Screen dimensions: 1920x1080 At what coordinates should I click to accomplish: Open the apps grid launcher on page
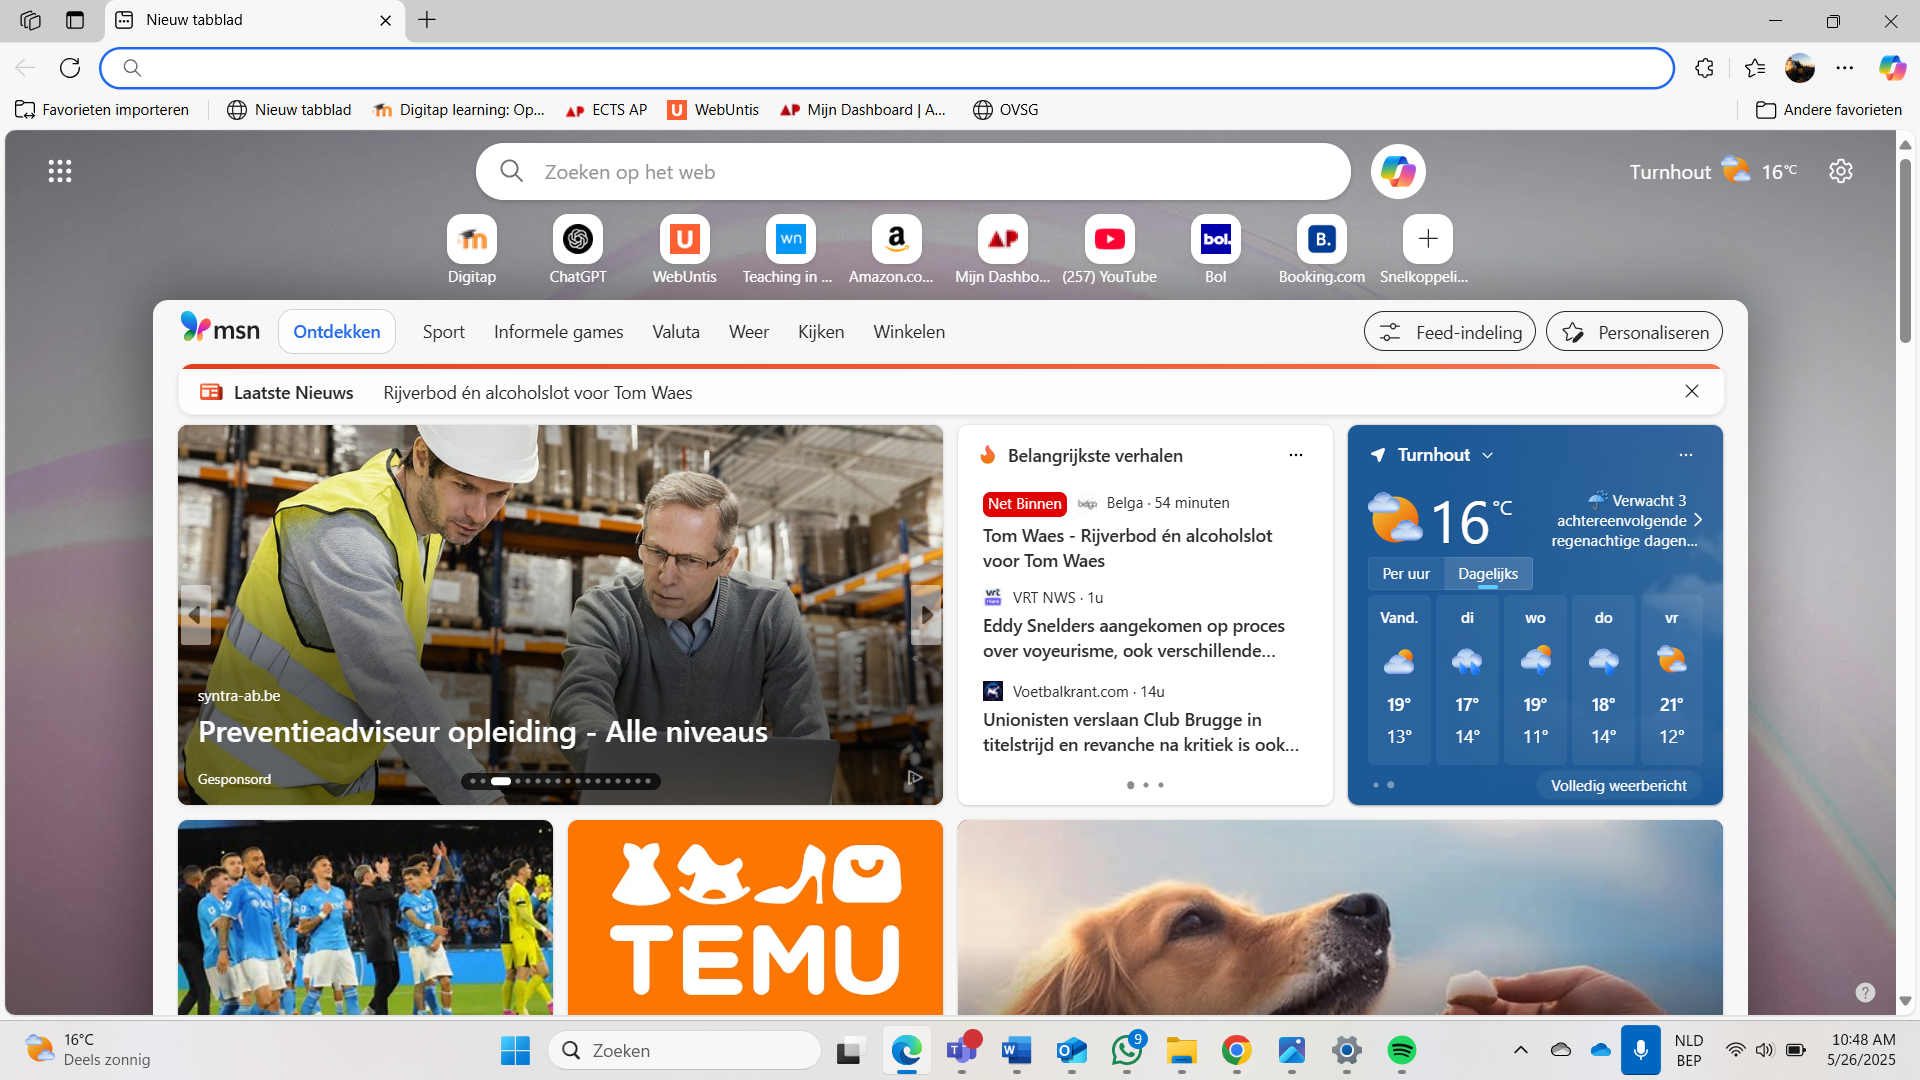(x=60, y=171)
